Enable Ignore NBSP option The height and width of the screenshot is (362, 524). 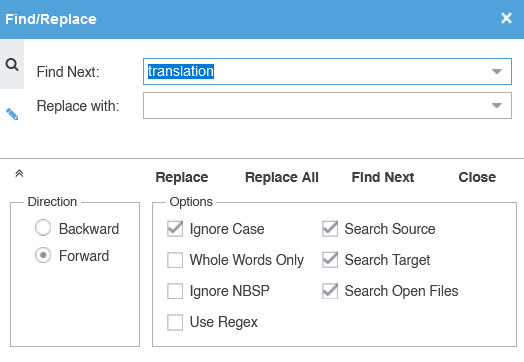[175, 291]
